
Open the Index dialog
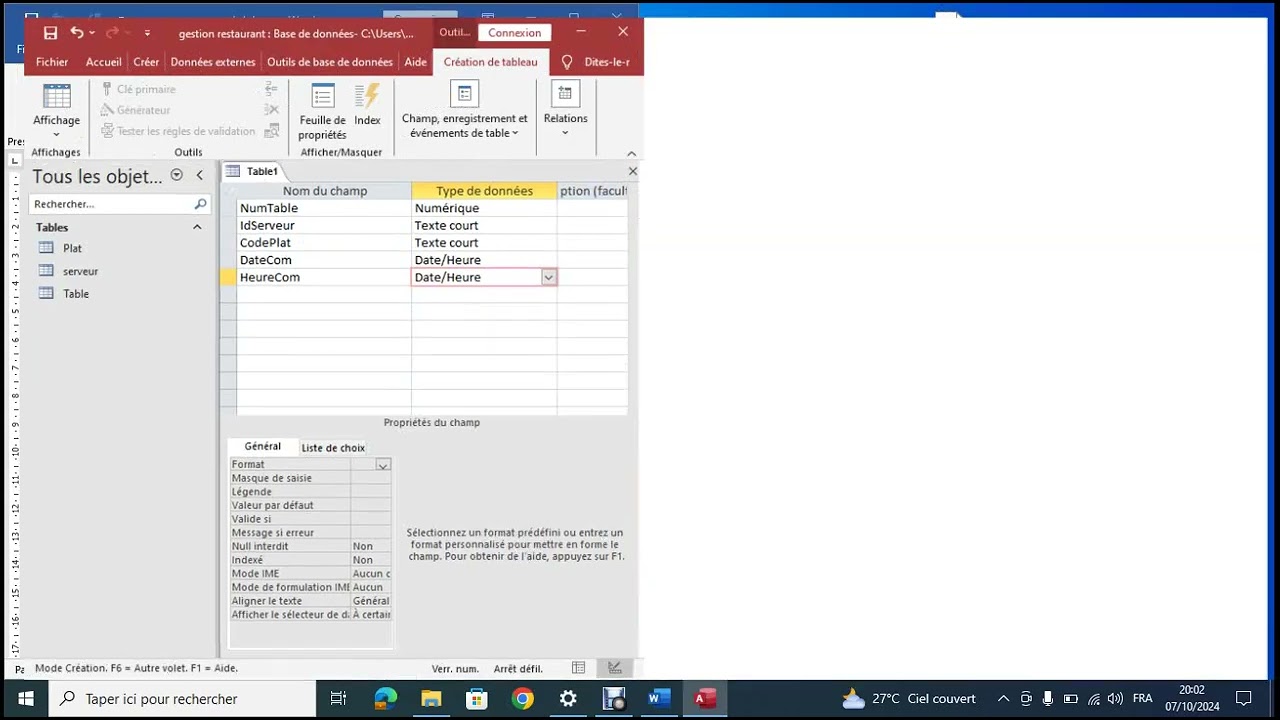(367, 105)
